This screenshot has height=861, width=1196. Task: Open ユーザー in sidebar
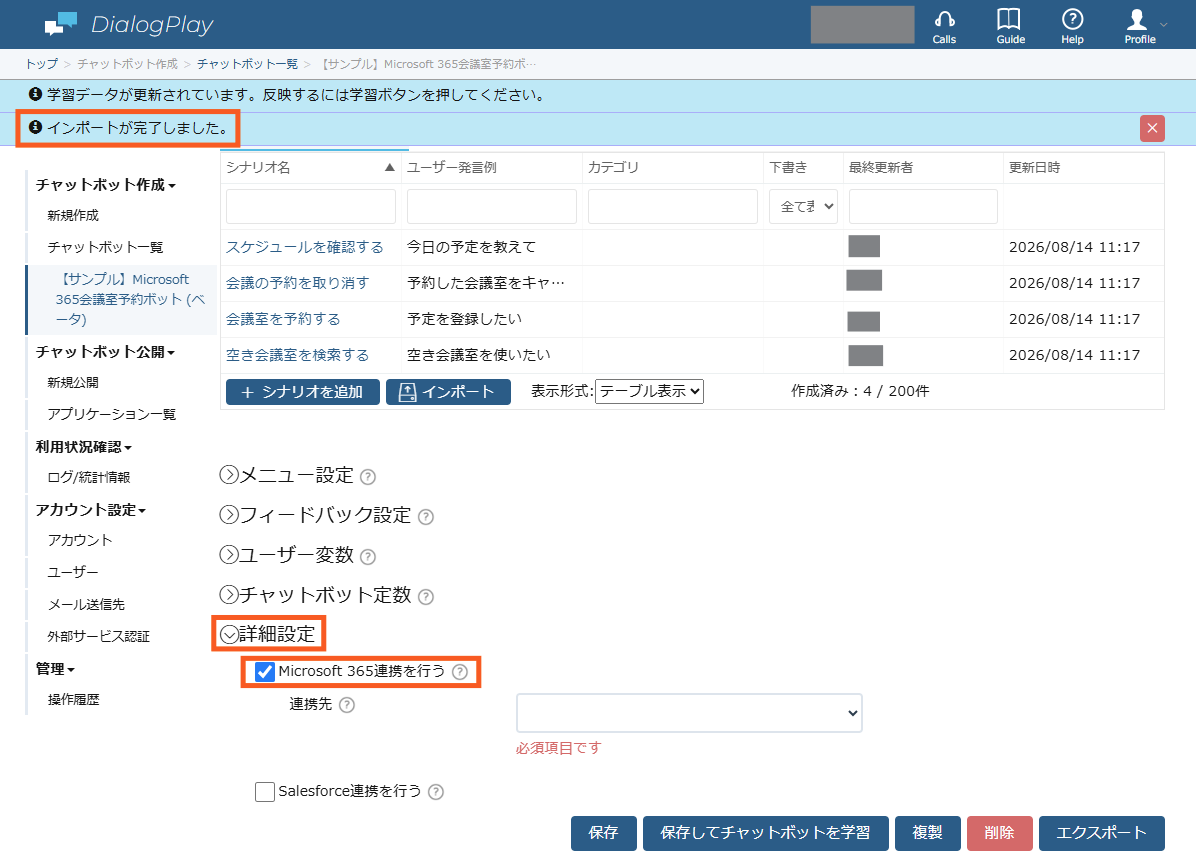[73, 573]
